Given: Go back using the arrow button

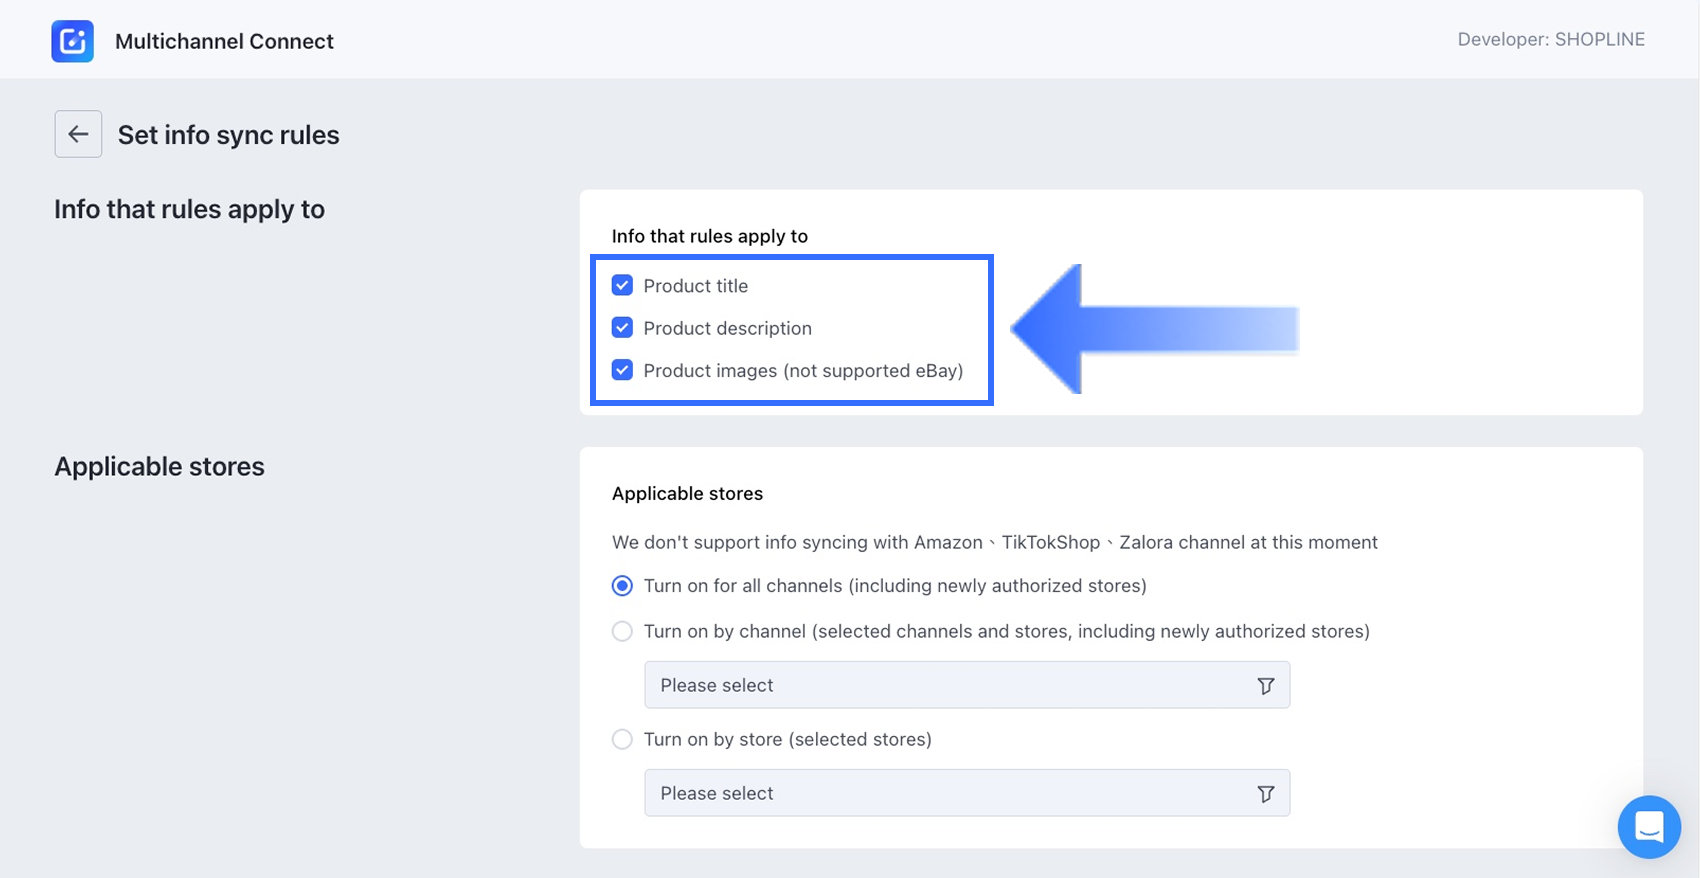Looking at the screenshot, I should tap(78, 134).
